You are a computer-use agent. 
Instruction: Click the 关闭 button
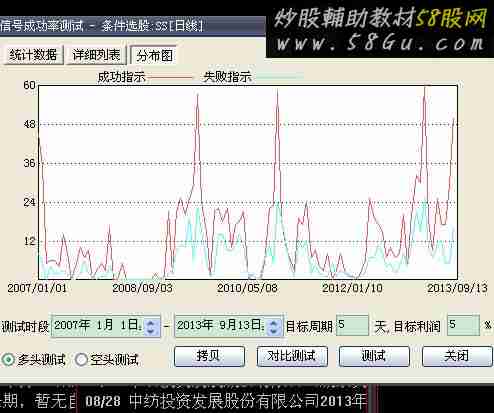(457, 356)
